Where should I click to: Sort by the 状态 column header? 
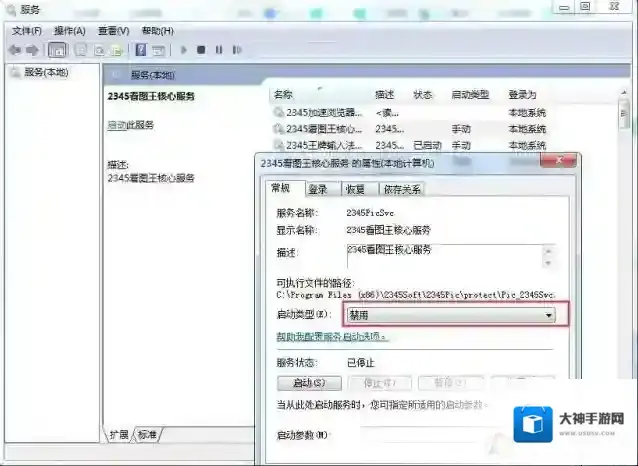coord(422,95)
